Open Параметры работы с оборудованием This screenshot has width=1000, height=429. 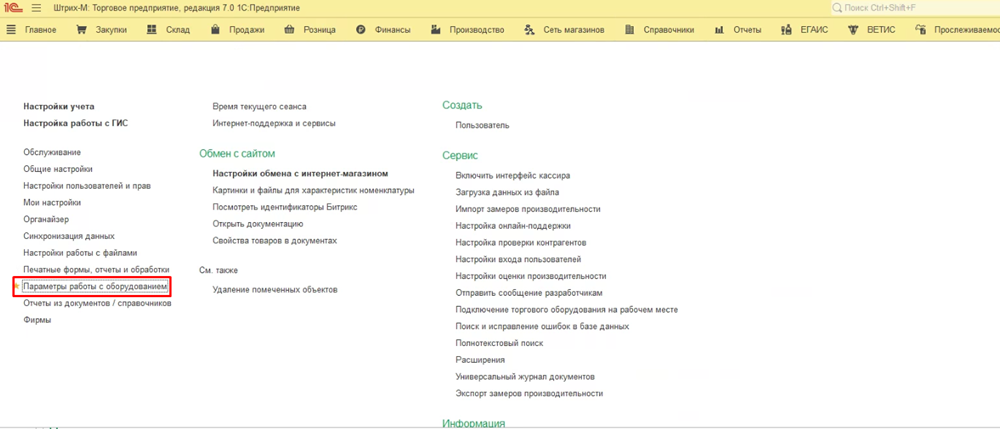(95, 287)
